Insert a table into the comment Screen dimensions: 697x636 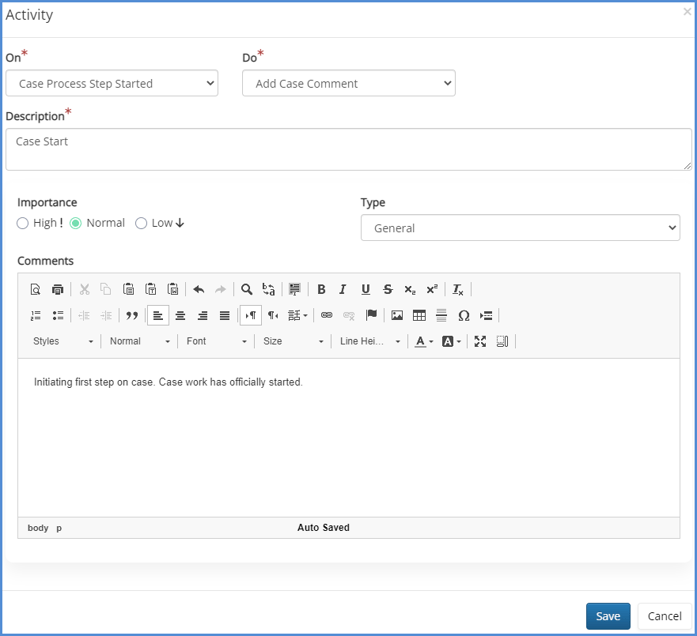419,315
